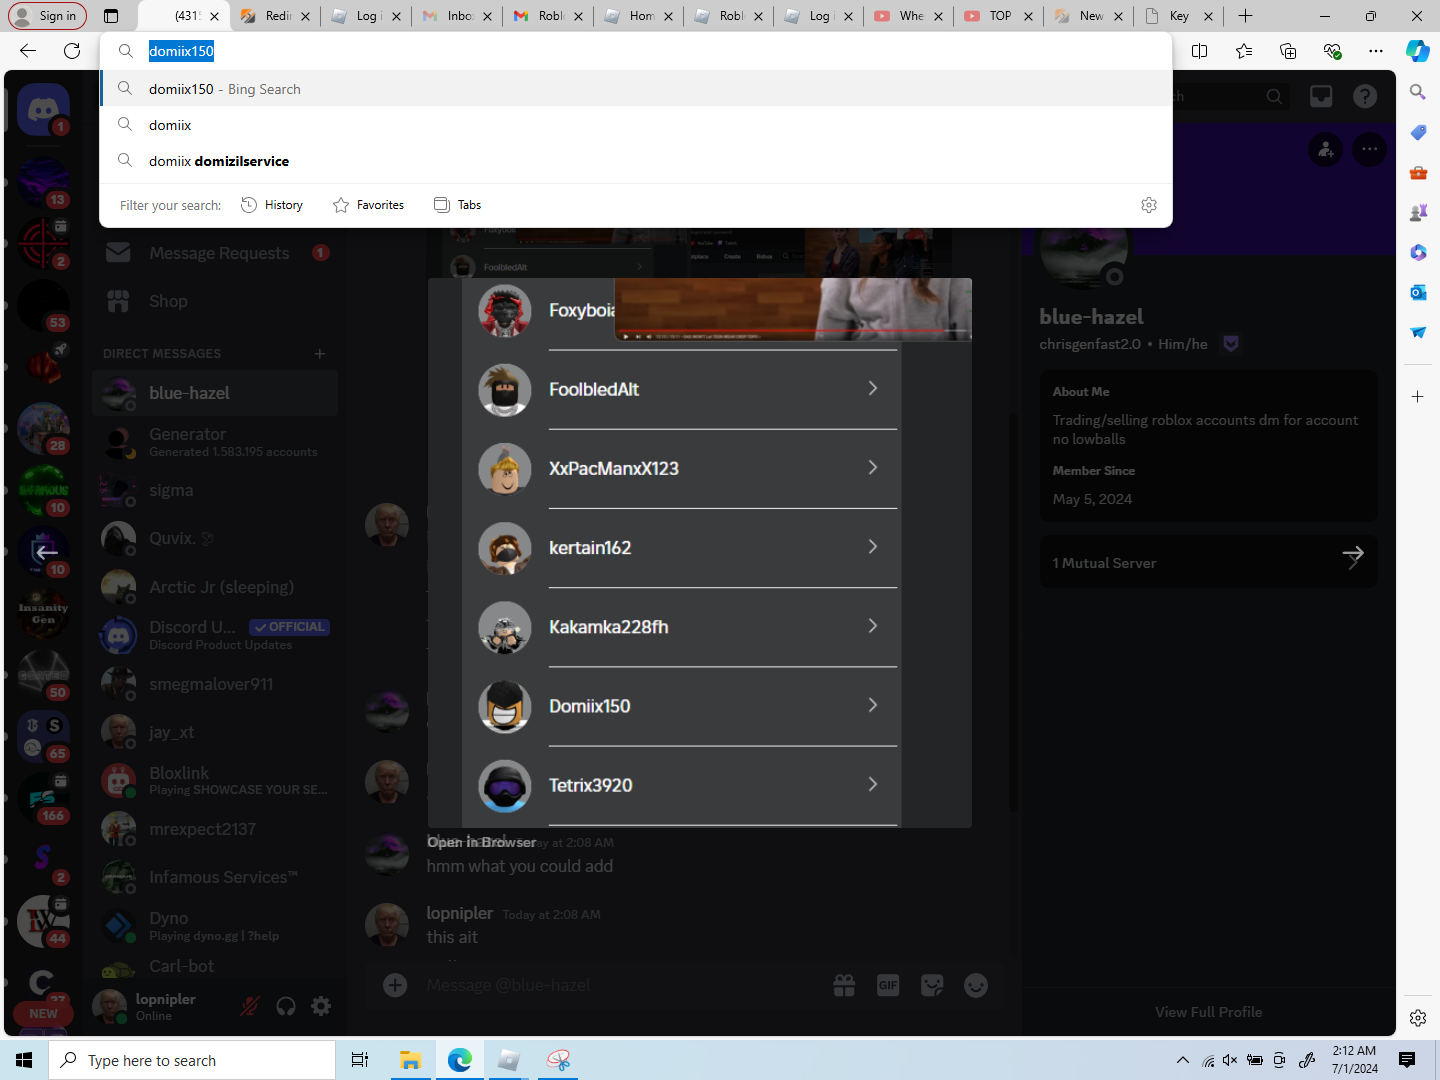This screenshot has height=1080, width=1440.
Task: Open Windows notification center
Action: 1407,1060
